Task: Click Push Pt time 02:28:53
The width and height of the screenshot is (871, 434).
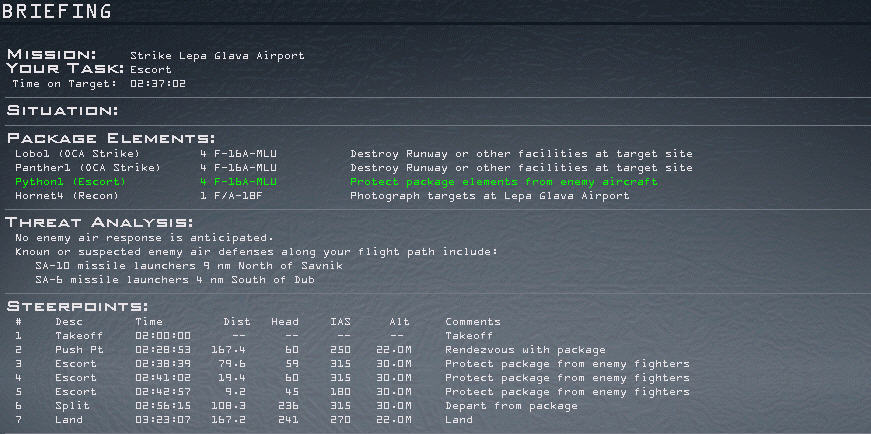Action: pyautogui.click(x=163, y=350)
